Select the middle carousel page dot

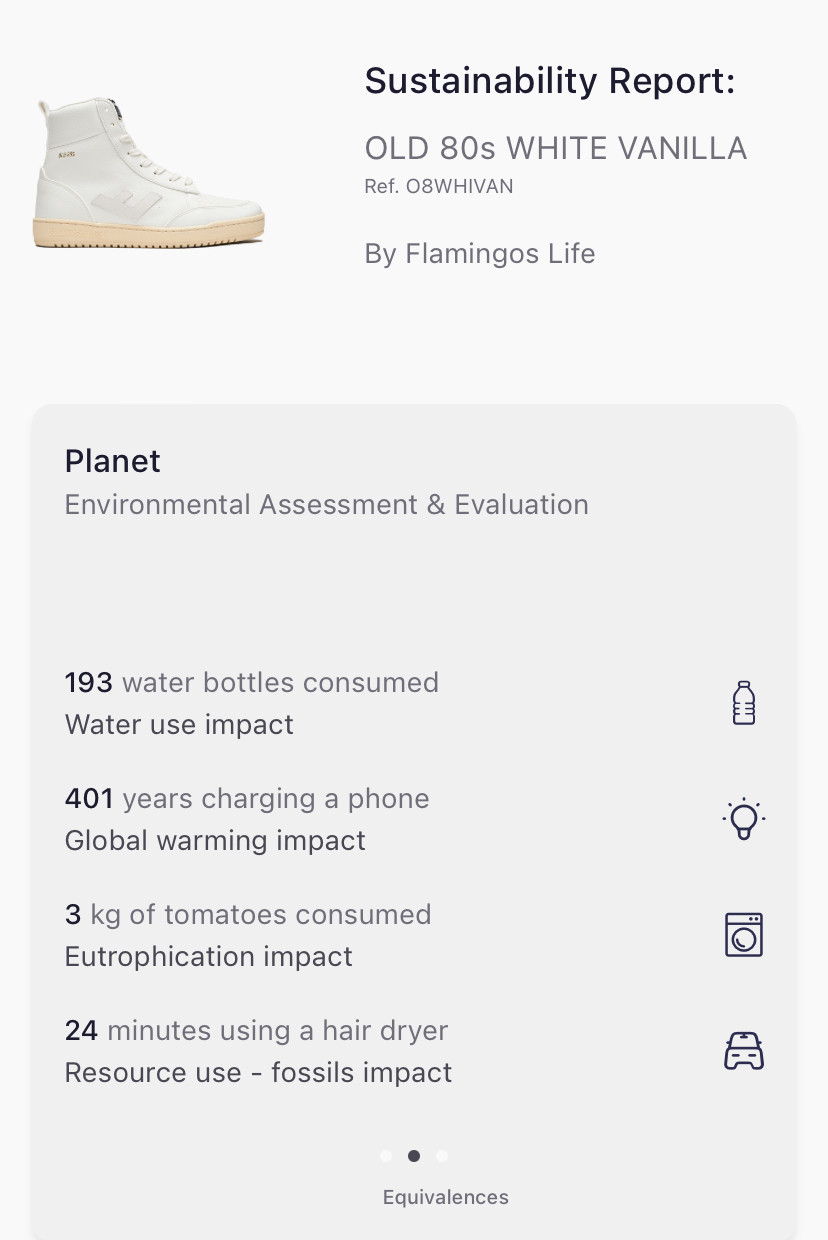[x=414, y=1156]
